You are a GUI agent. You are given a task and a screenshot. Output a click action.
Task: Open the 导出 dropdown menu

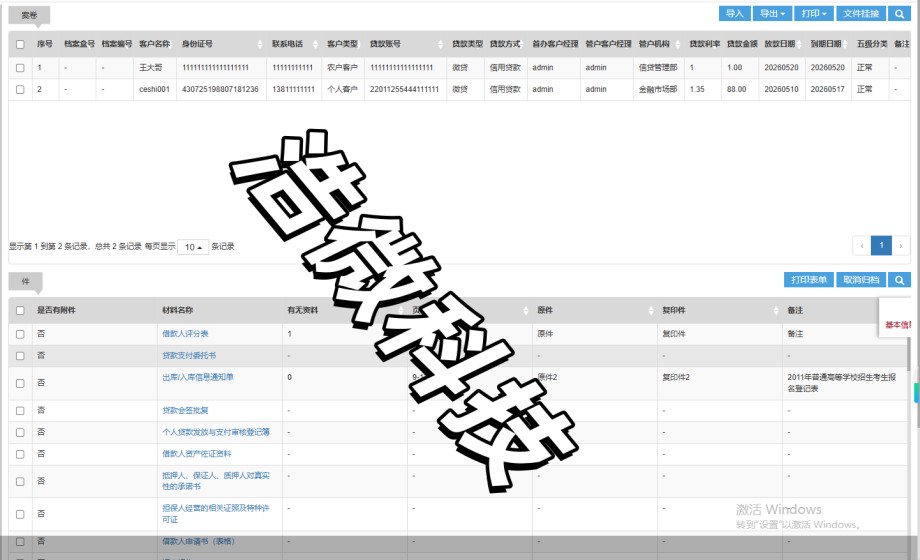[772, 14]
